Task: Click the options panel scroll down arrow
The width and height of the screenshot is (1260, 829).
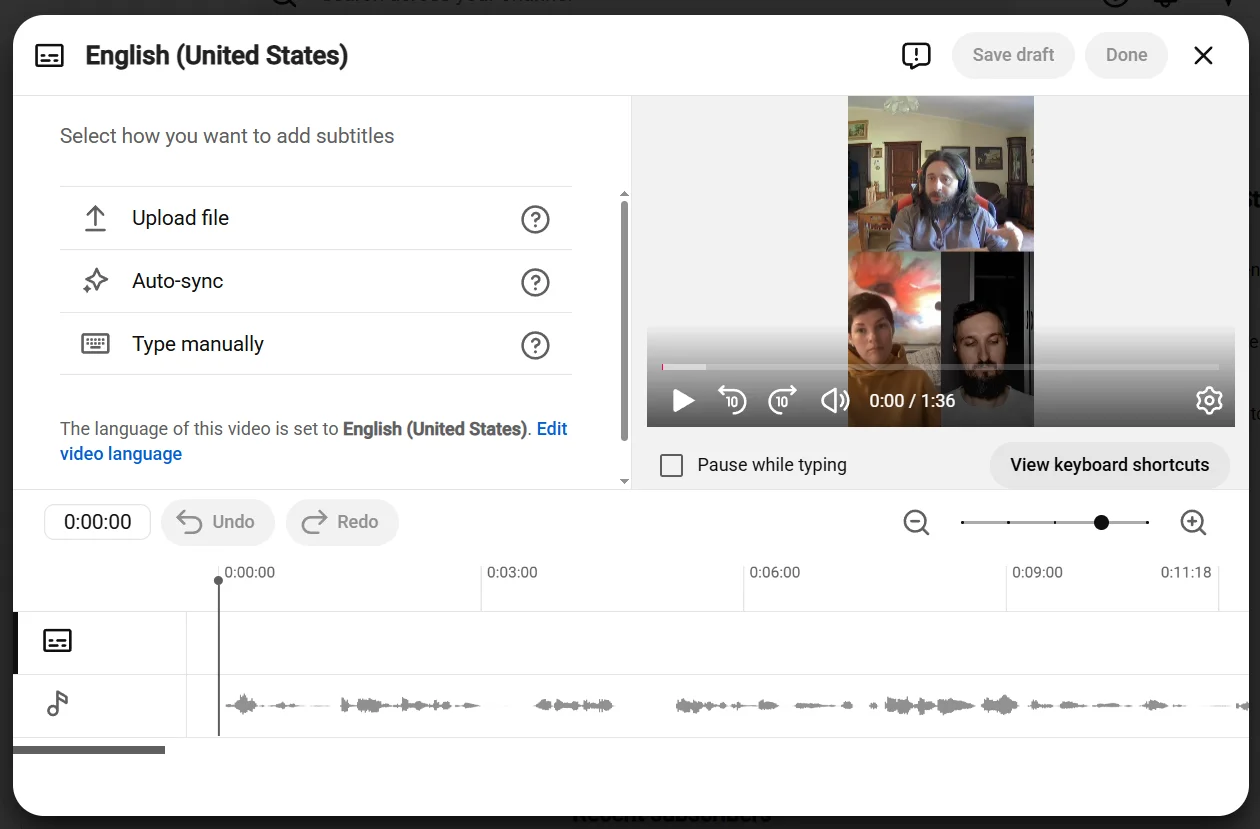Action: [625, 481]
